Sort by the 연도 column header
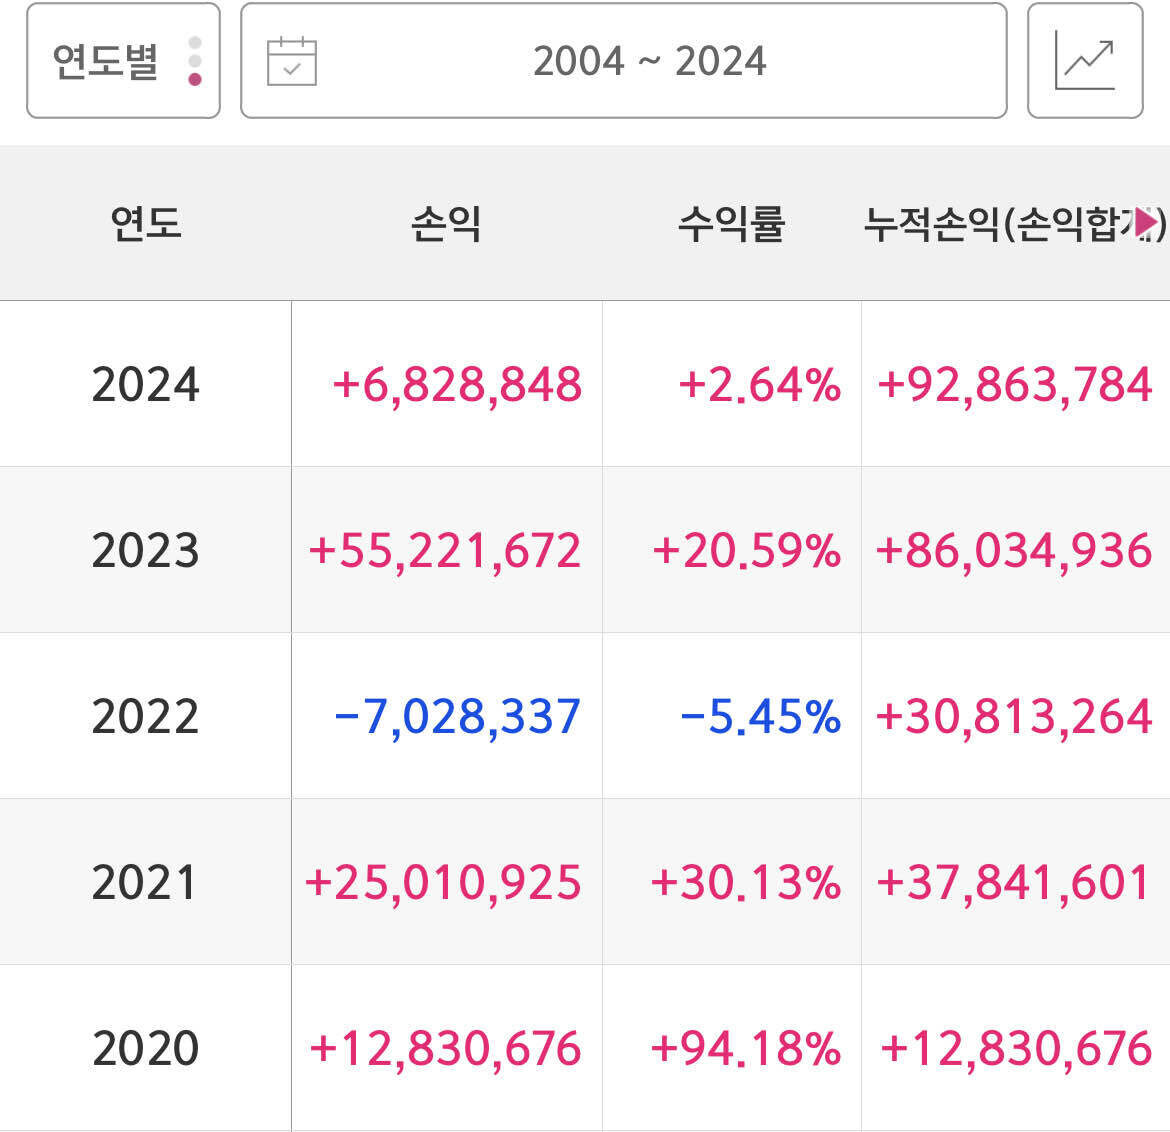Screen dimensions: 1170x1132 coord(146,223)
